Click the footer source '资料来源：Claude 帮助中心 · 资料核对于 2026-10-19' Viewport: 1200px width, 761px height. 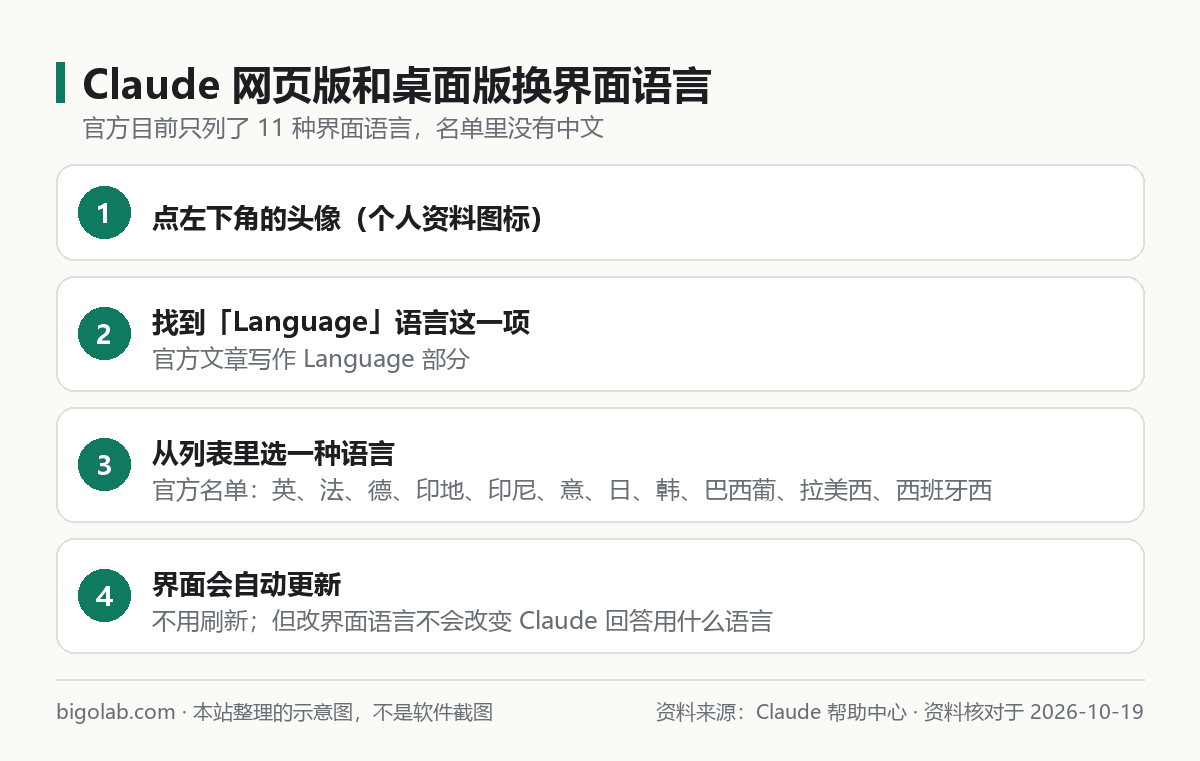[899, 713]
